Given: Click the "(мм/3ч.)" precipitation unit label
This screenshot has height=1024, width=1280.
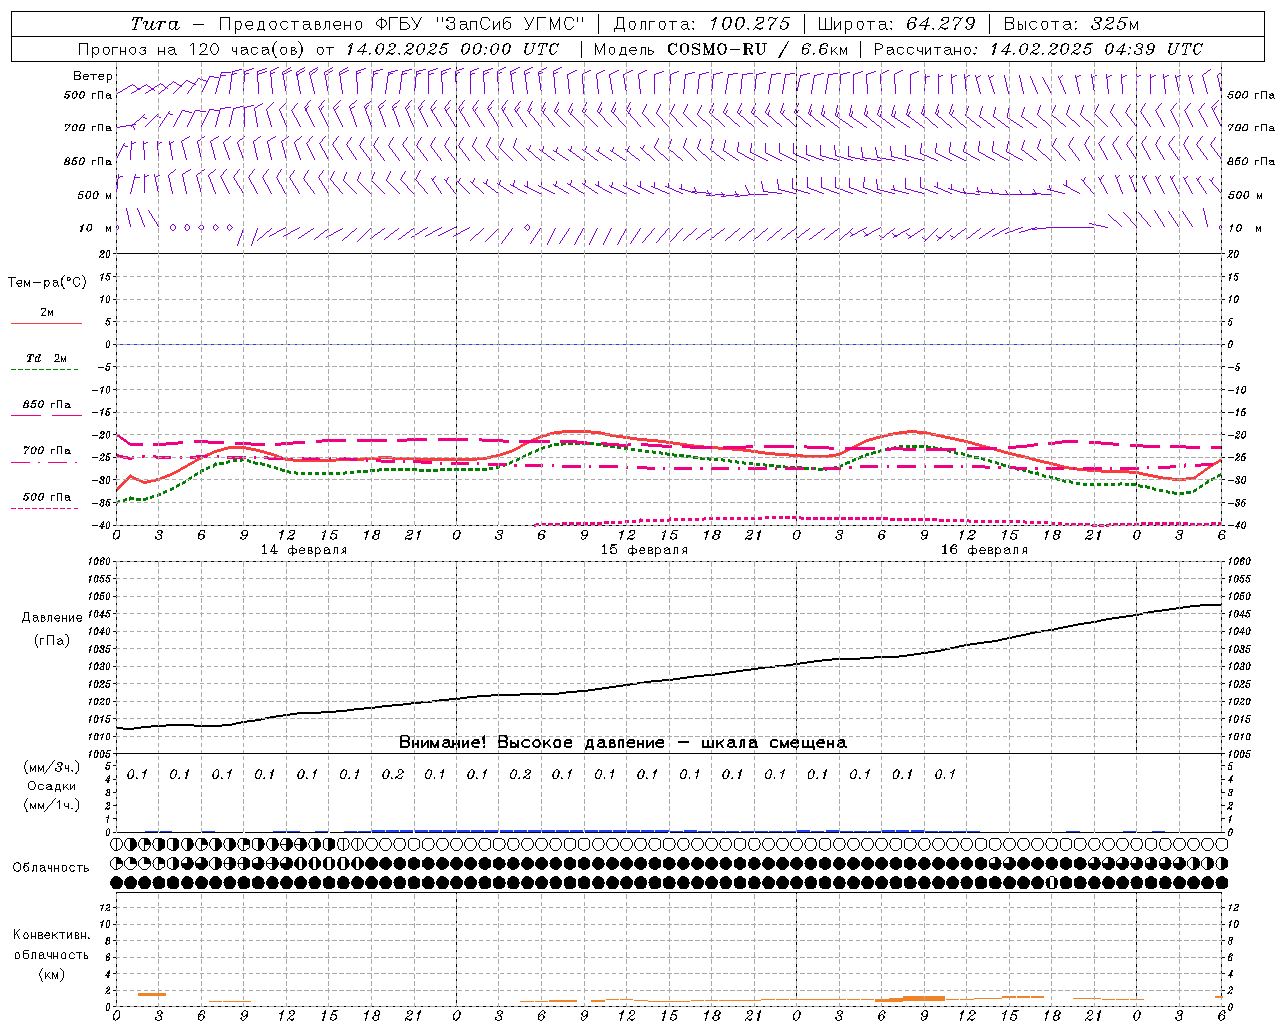Looking at the screenshot, I should (52, 767).
